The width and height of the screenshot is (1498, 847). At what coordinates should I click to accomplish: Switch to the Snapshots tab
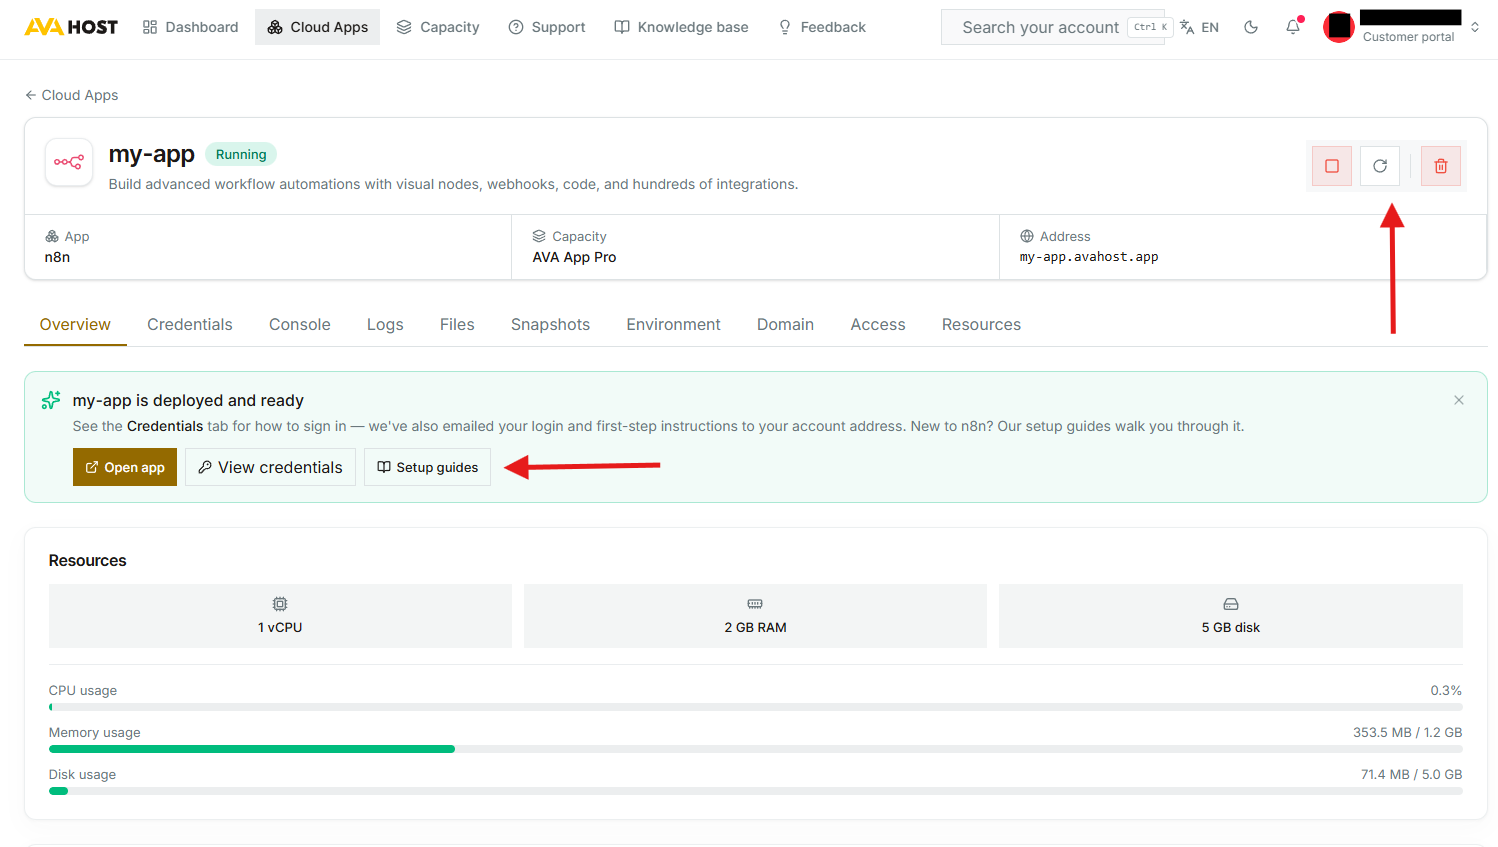[550, 325]
